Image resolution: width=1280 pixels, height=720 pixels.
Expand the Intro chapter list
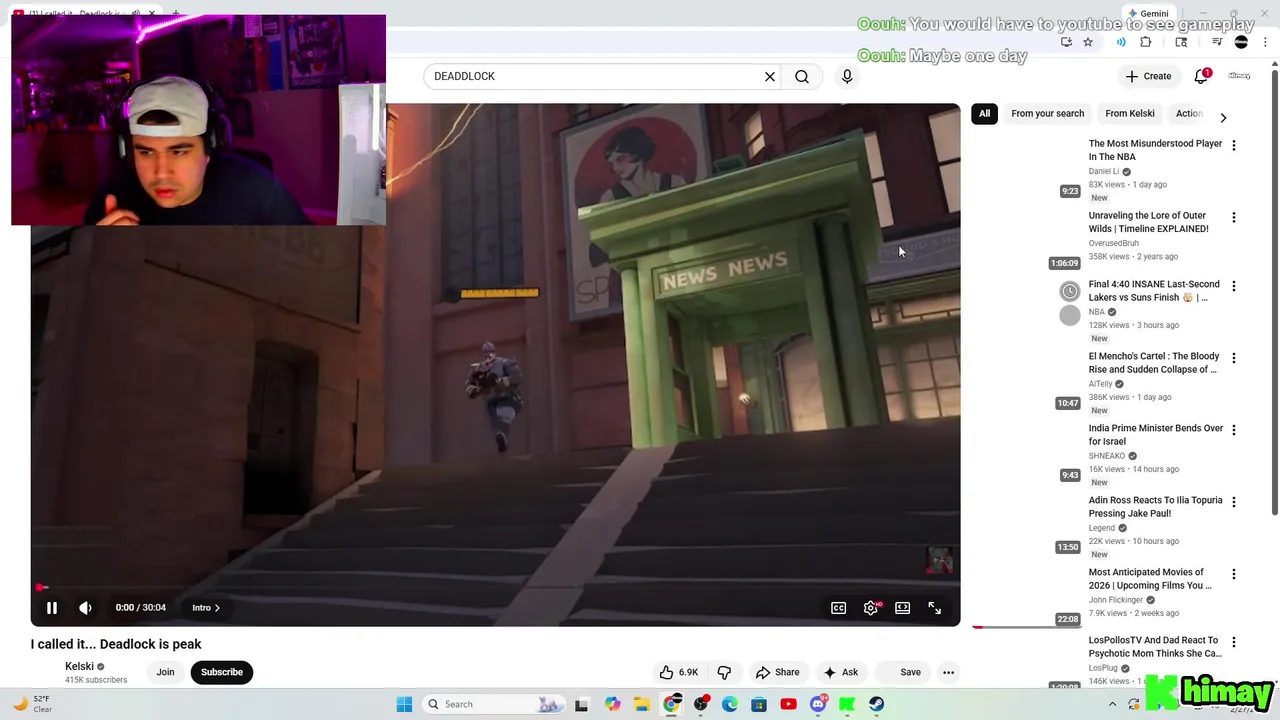pyautogui.click(x=206, y=607)
